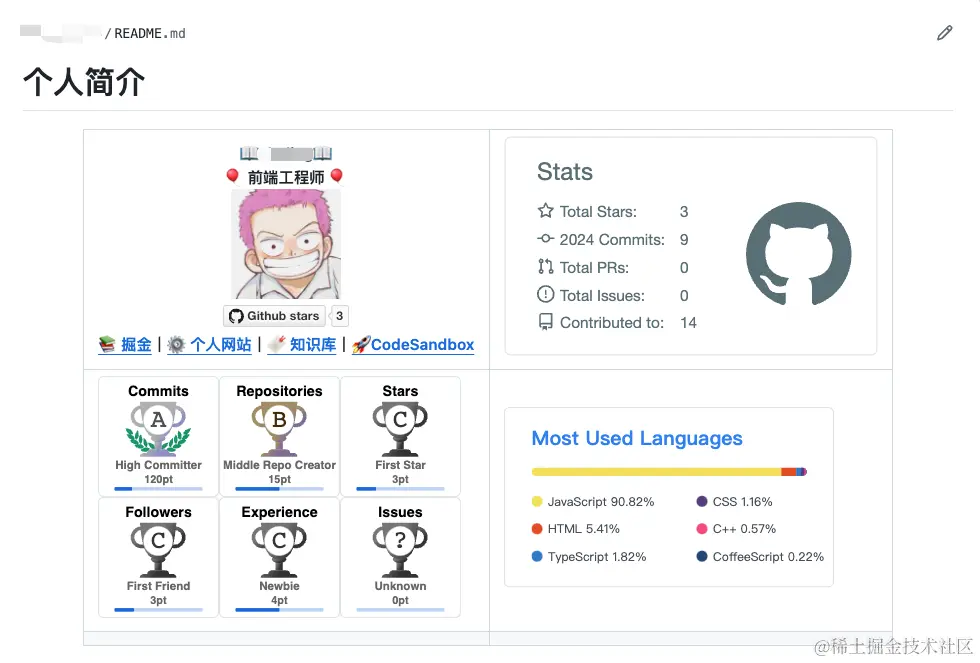Click the 'Middle Repo Creator' trophy label

279,465
